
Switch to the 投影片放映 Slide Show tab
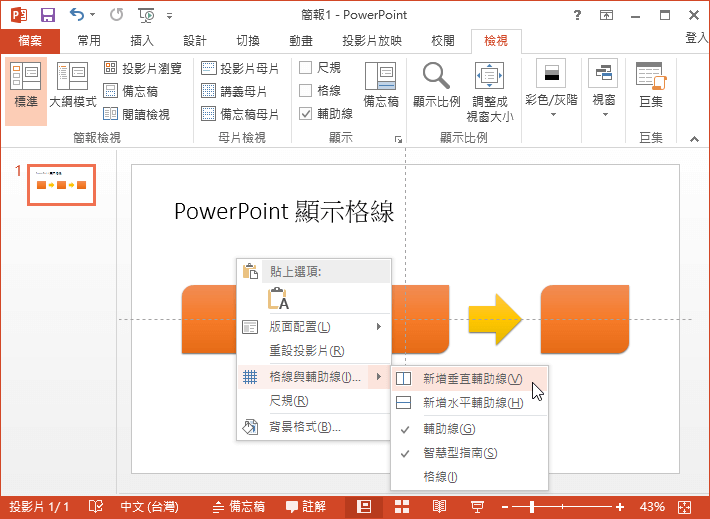pos(372,41)
